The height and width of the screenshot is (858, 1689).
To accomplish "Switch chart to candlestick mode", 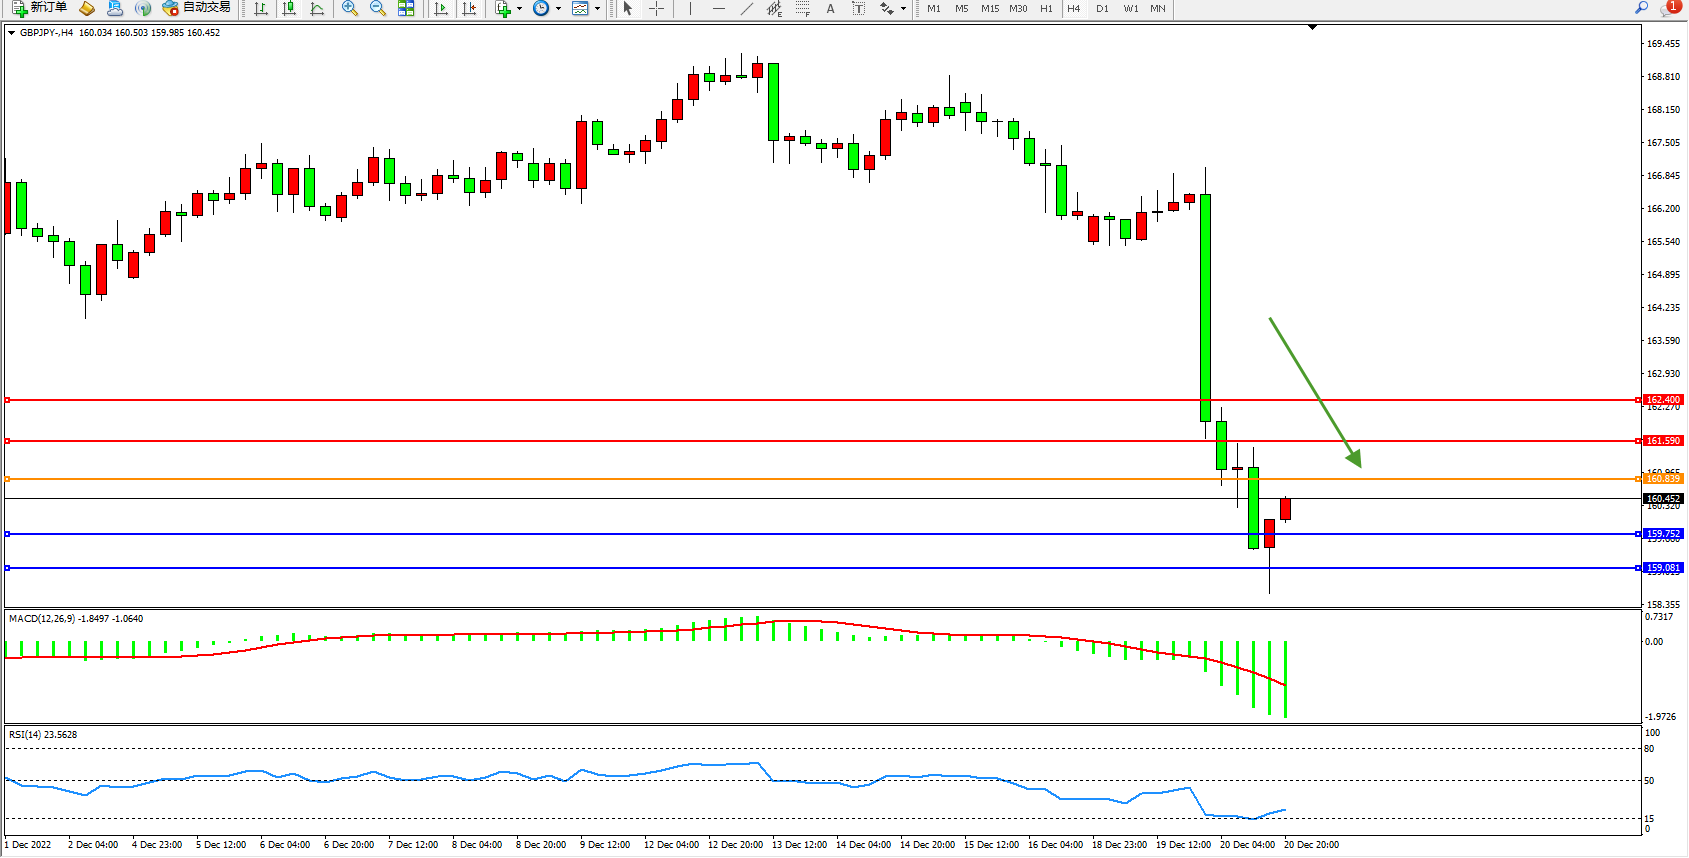I will pyautogui.click(x=289, y=8).
